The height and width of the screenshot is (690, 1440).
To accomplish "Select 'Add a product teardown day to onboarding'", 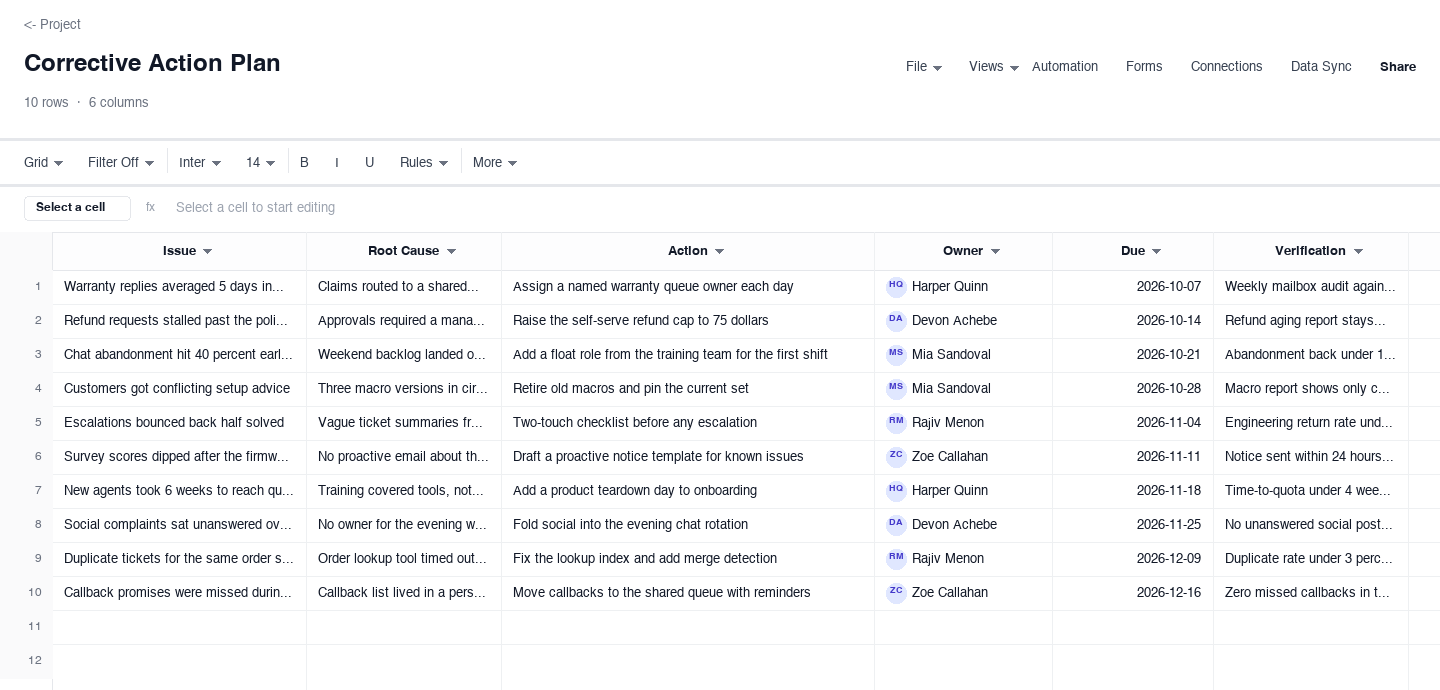I will (x=688, y=491).
